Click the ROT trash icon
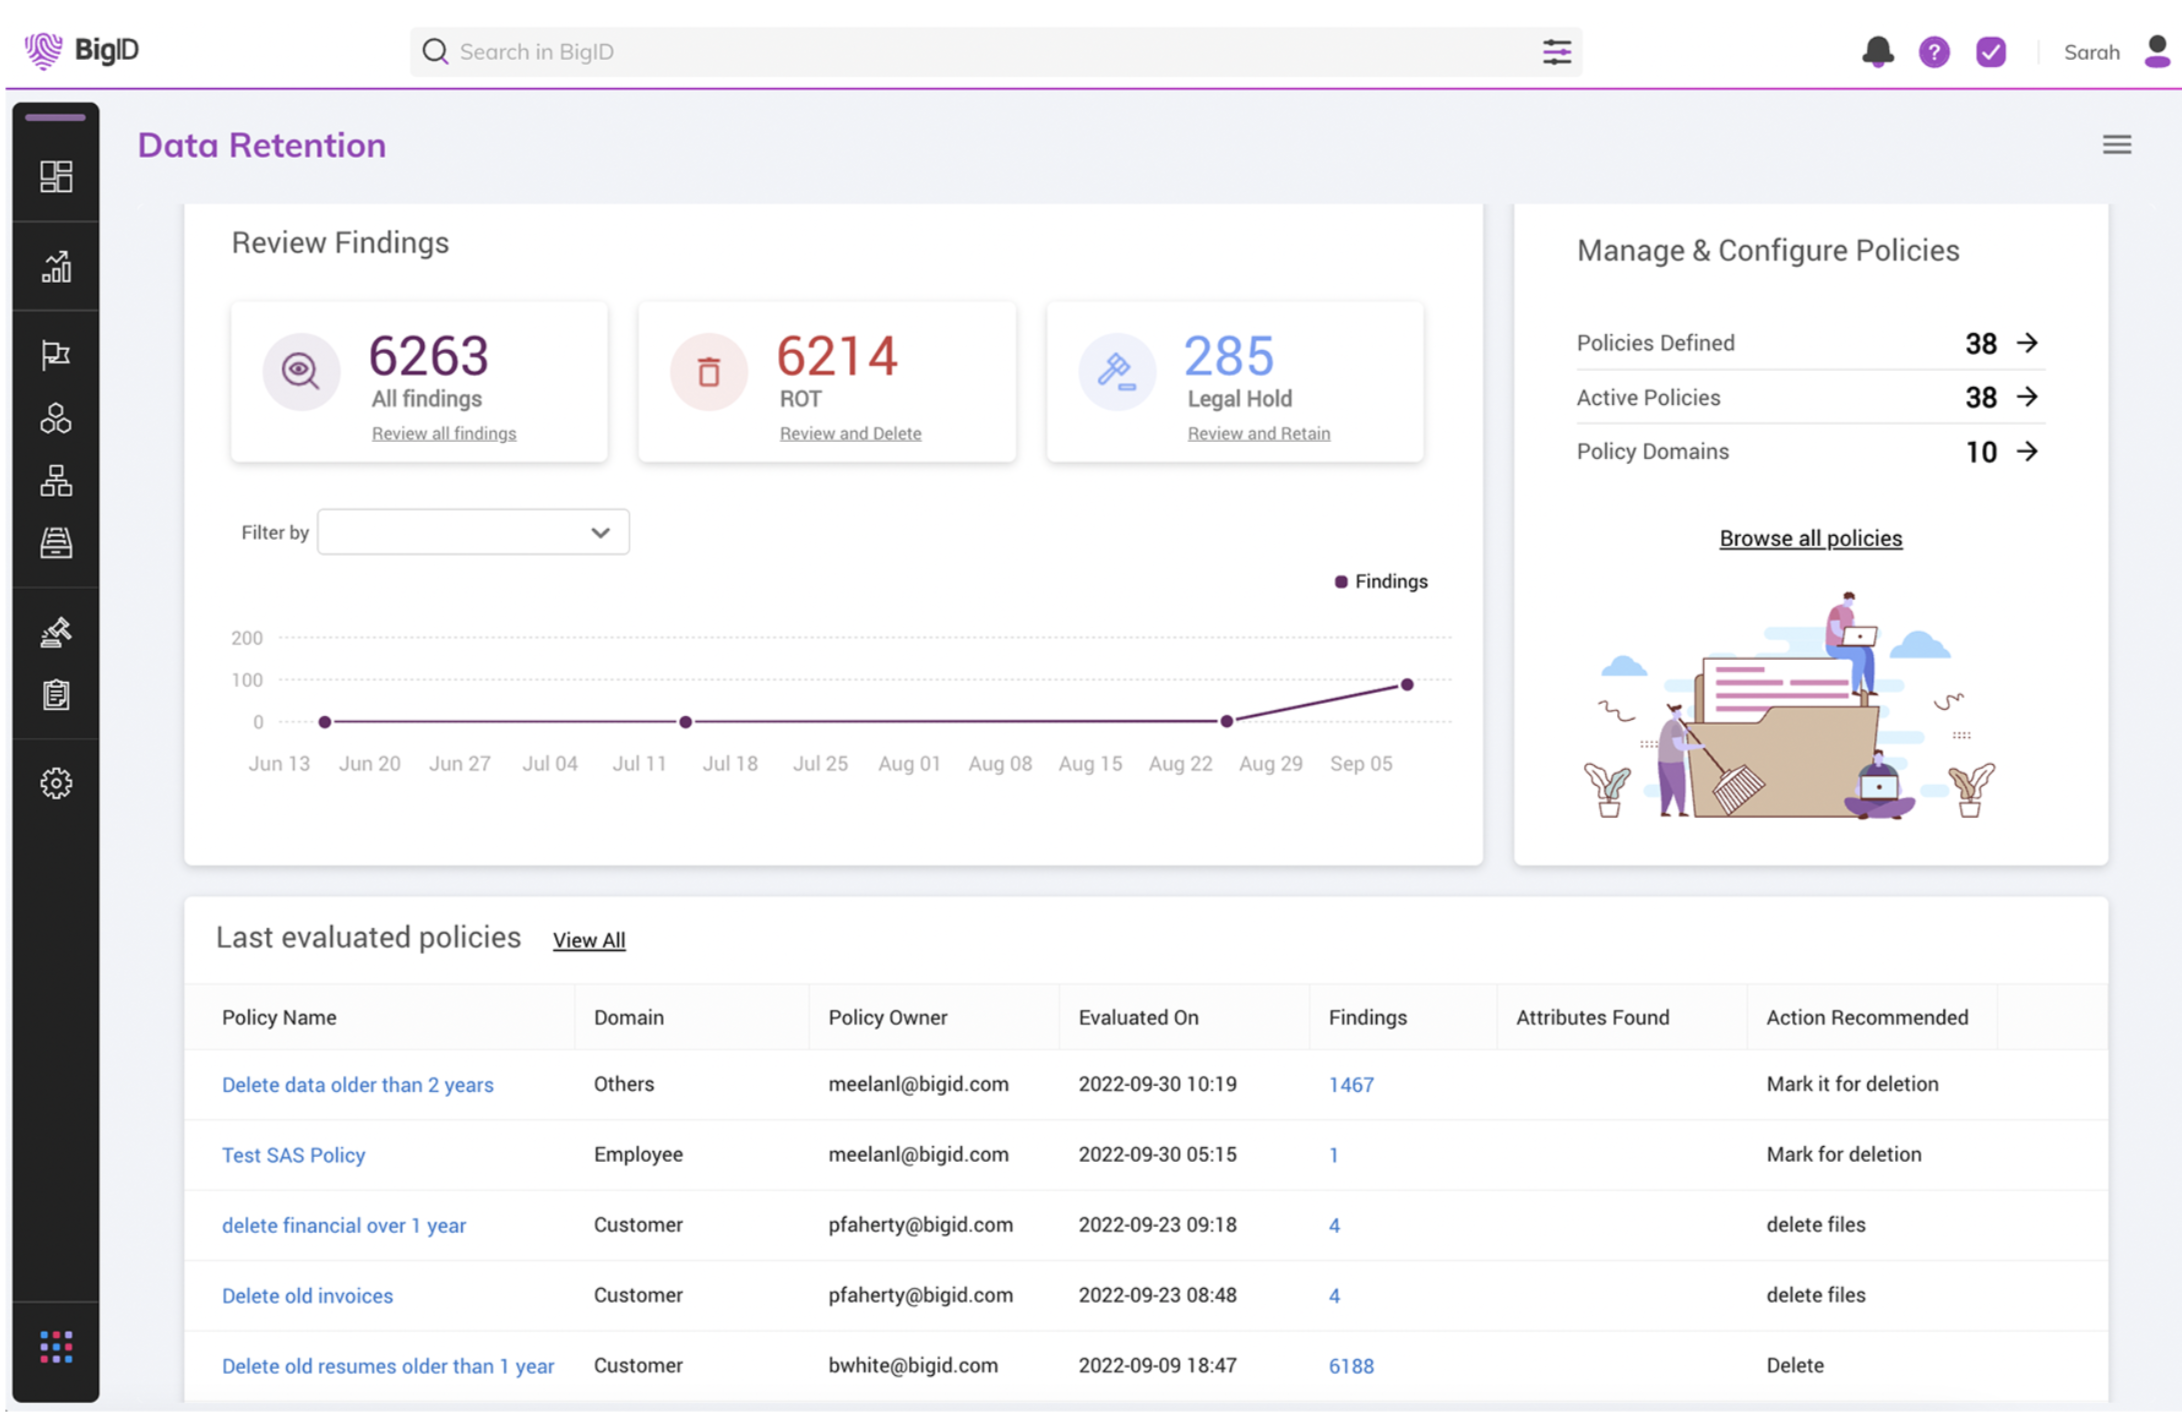Viewport: 2182px width, 1412px height. [x=709, y=371]
